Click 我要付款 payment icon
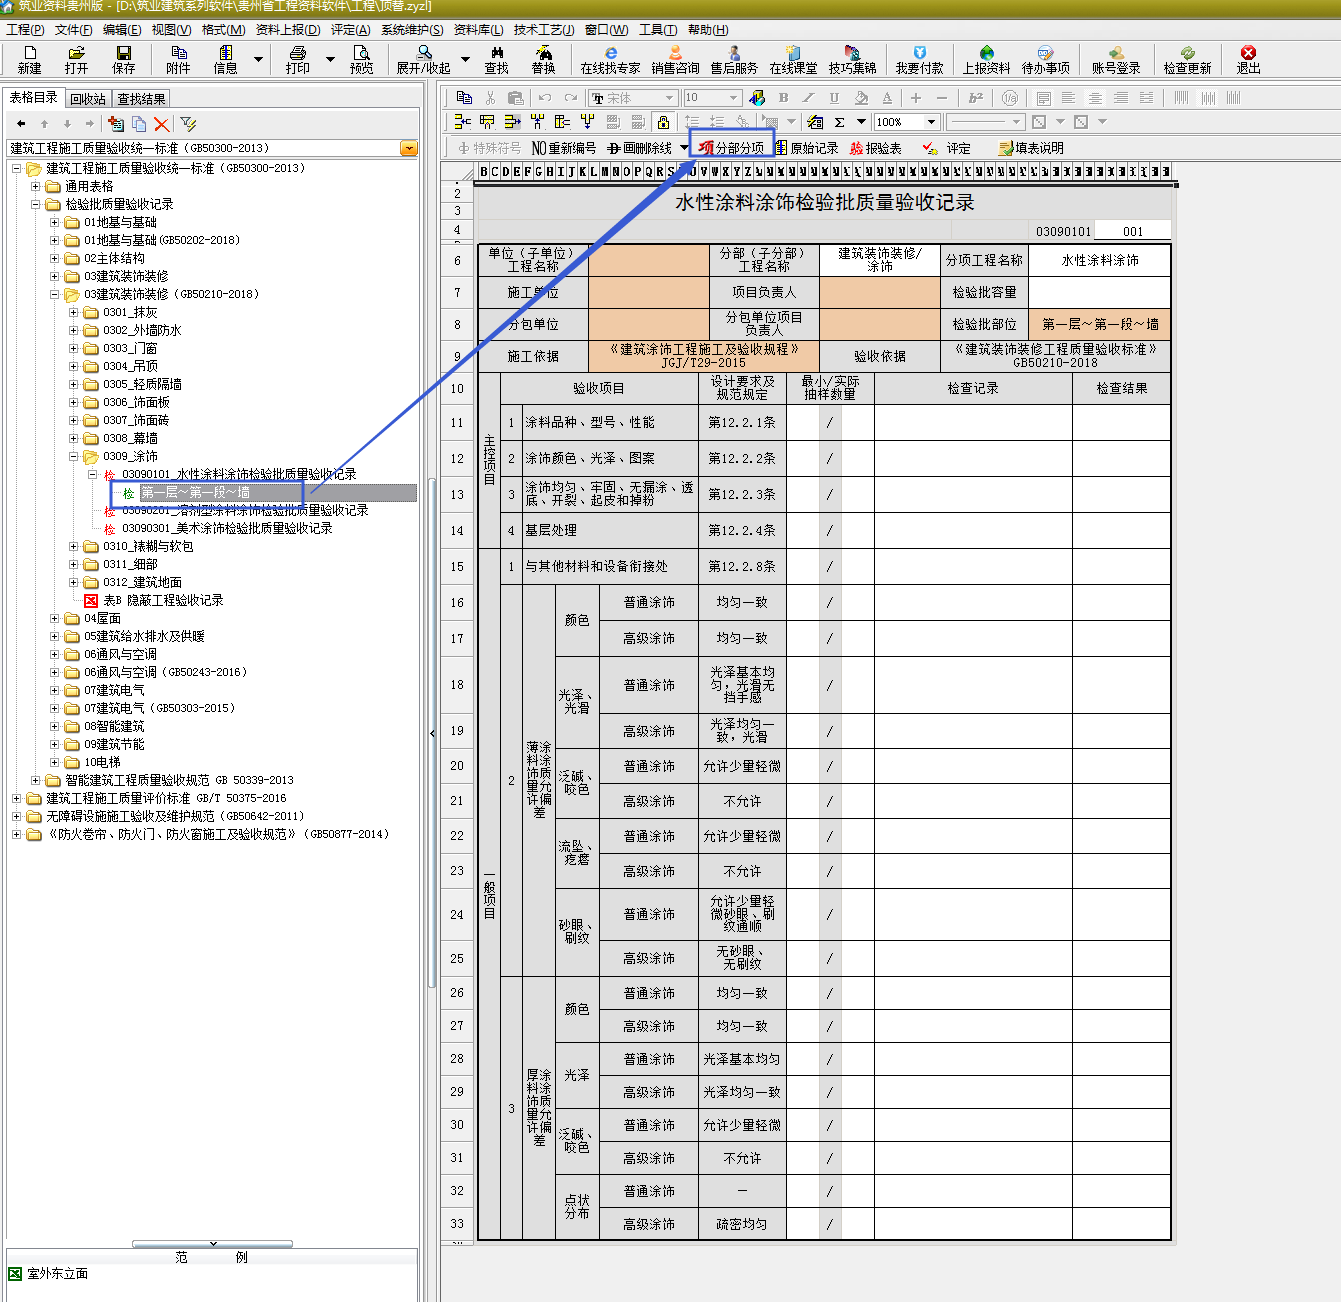The width and height of the screenshot is (1341, 1302). [x=919, y=59]
